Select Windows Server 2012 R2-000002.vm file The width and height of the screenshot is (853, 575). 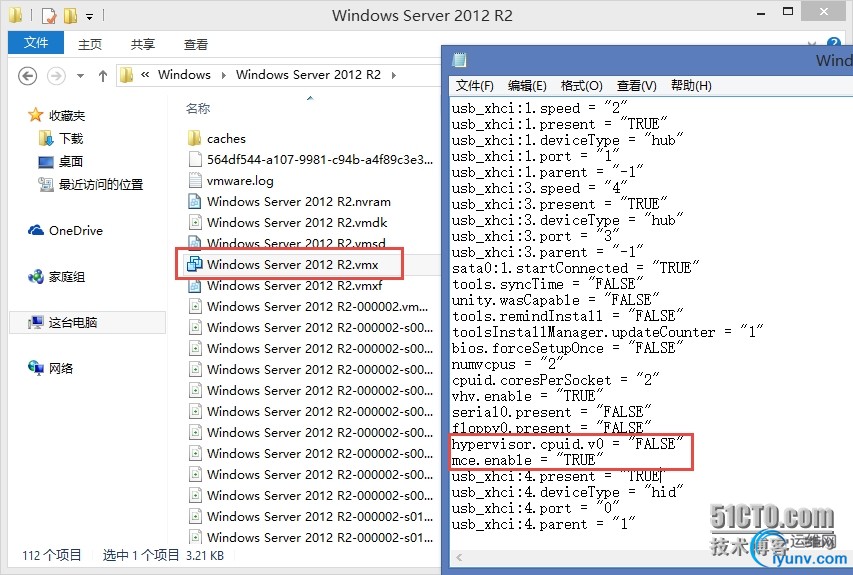click(317, 306)
